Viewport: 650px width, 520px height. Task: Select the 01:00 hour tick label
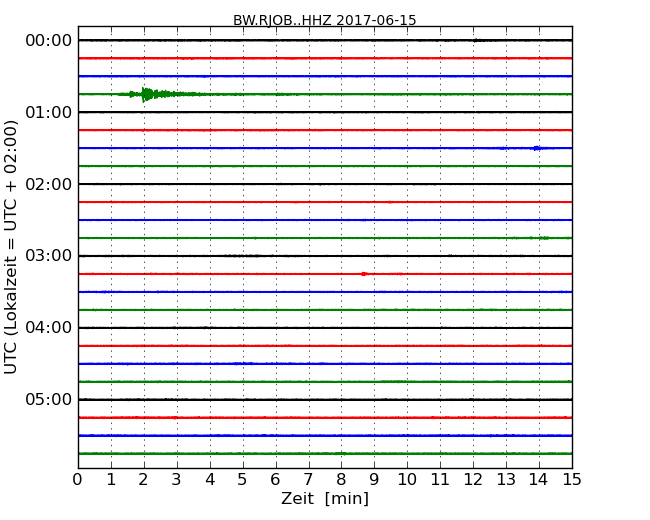[x=49, y=112]
